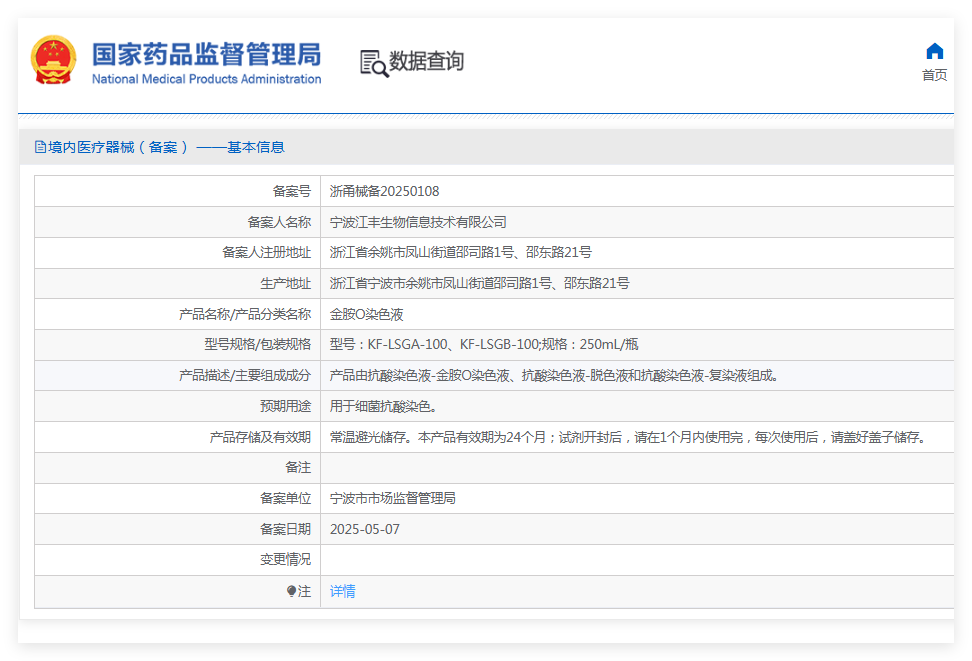Select the date 2025-05-07
Screen dimensions: 972x661
(364, 529)
